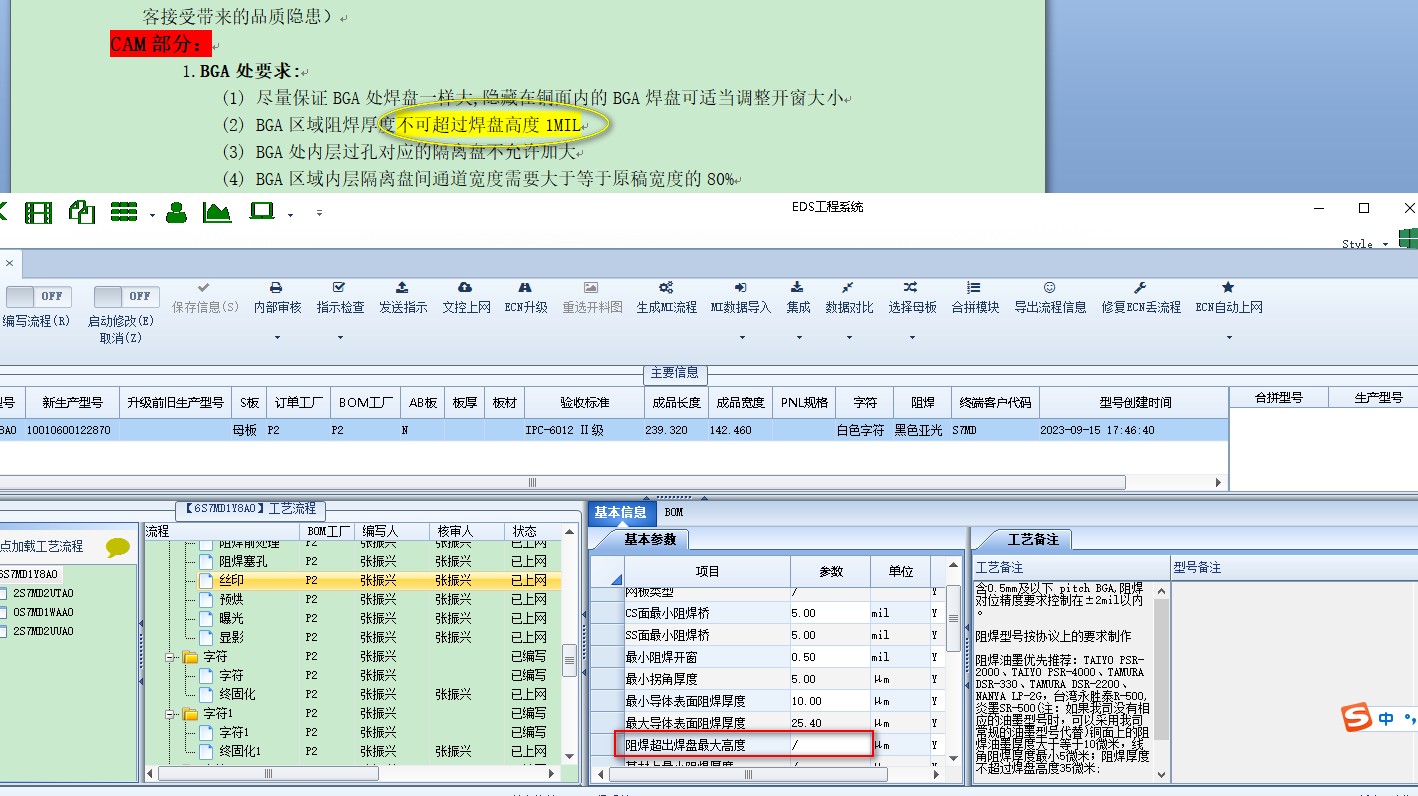Open the Style dropdown at top right
Screen dimensions: 1418x796
point(1365,244)
